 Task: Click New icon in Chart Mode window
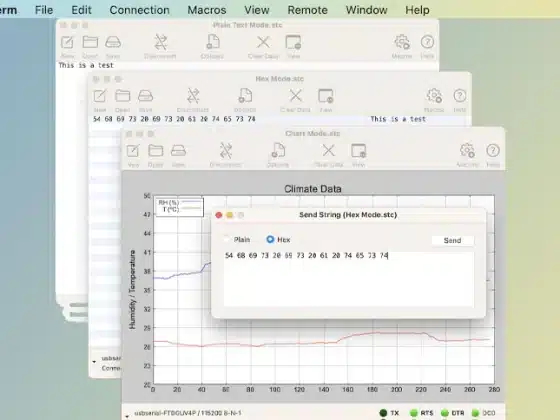[x=133, y=151]
